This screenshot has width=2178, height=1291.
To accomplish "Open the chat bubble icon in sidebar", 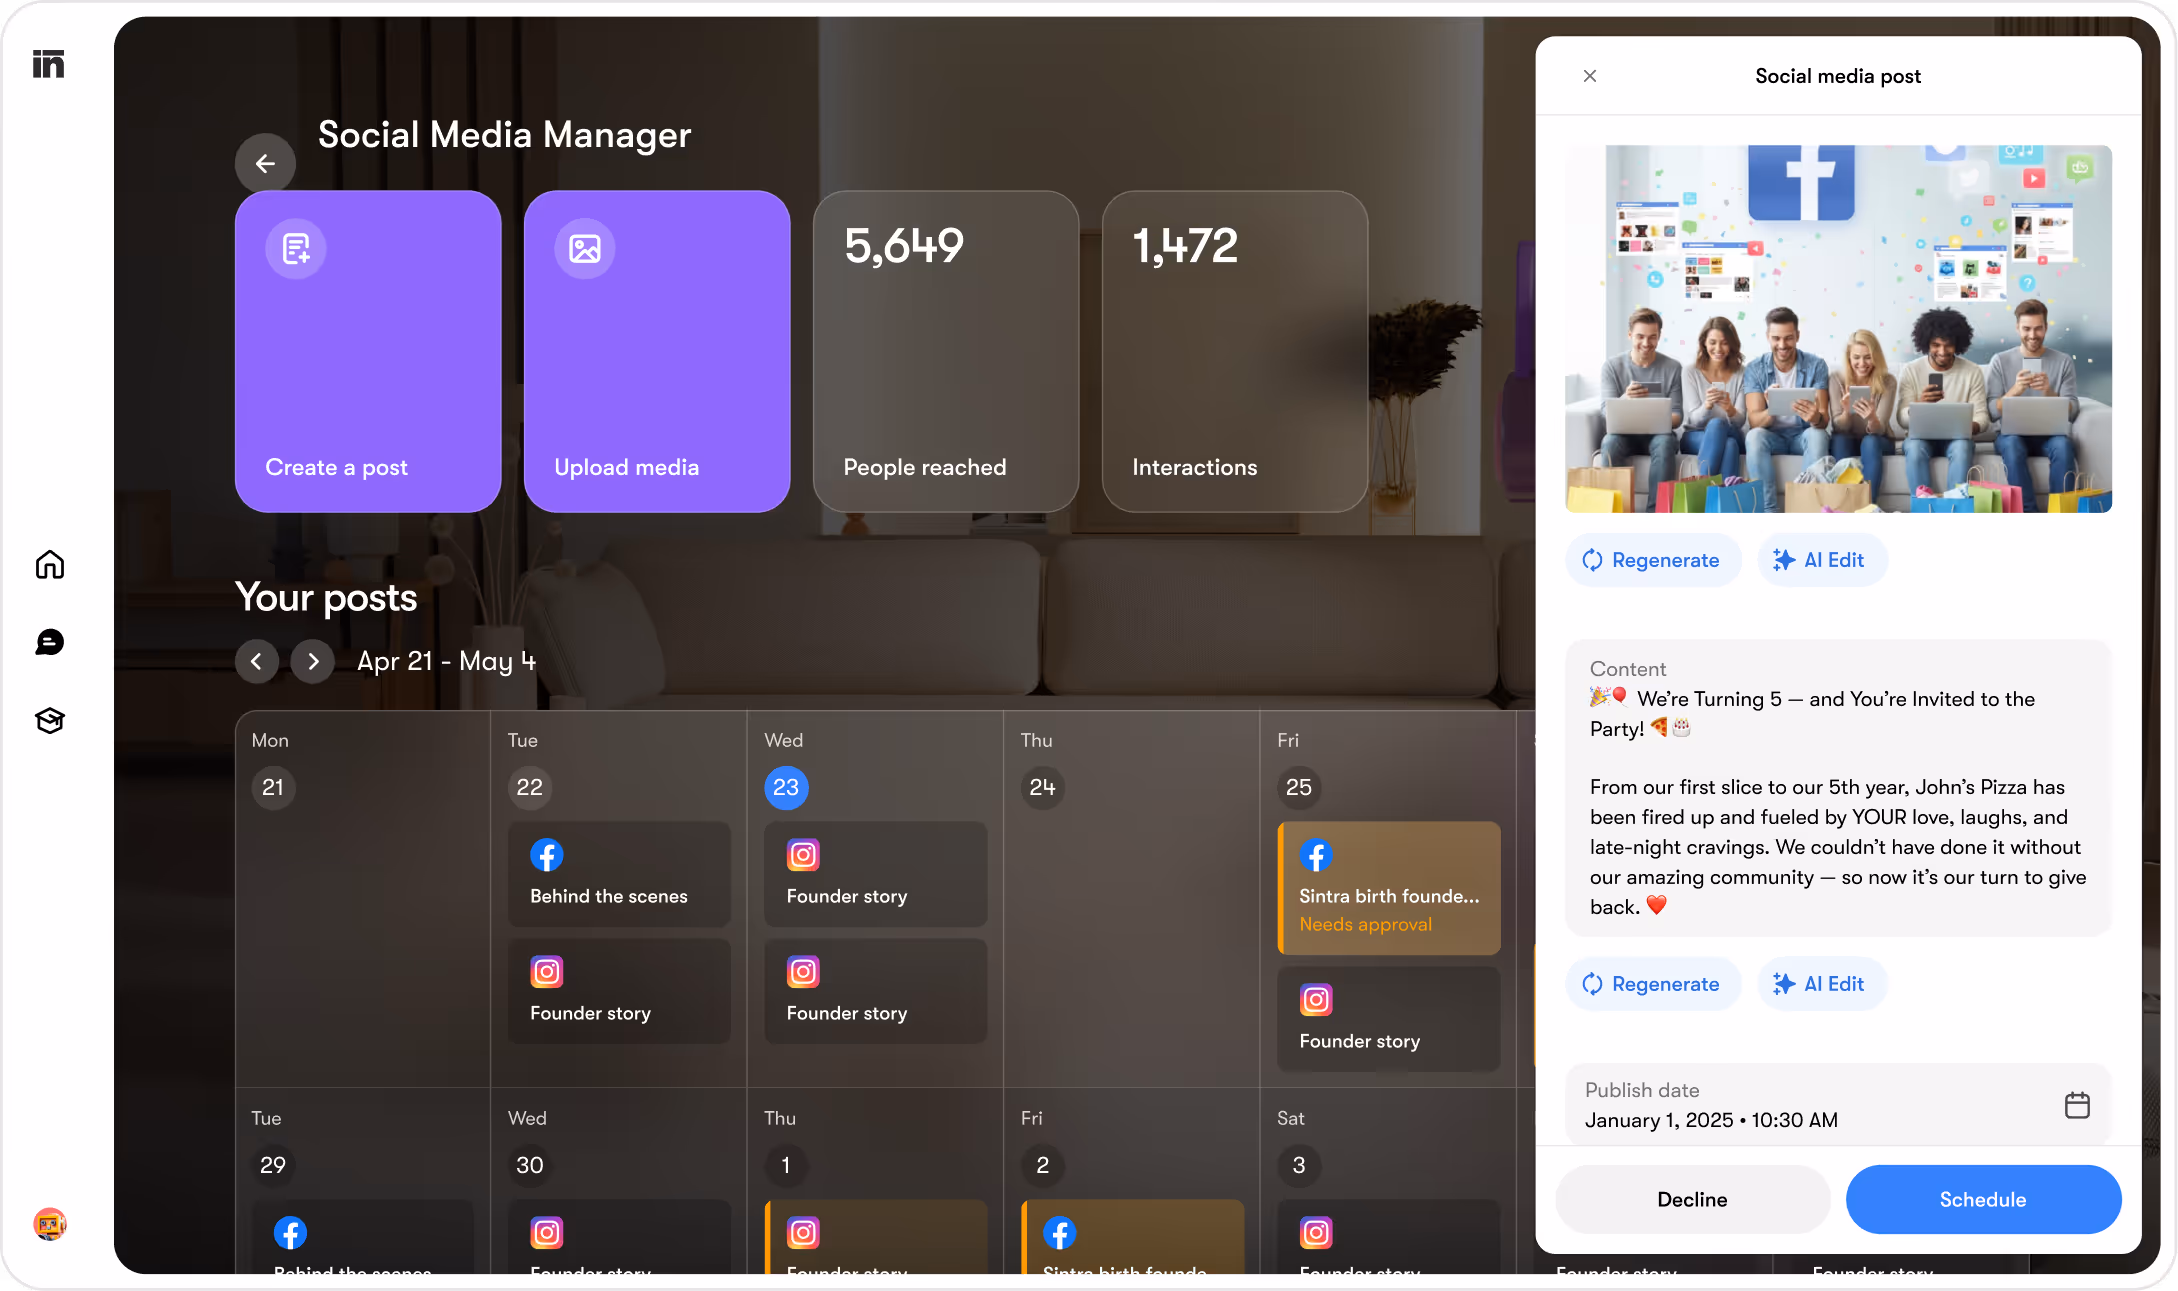I will (x=49, y=642).
